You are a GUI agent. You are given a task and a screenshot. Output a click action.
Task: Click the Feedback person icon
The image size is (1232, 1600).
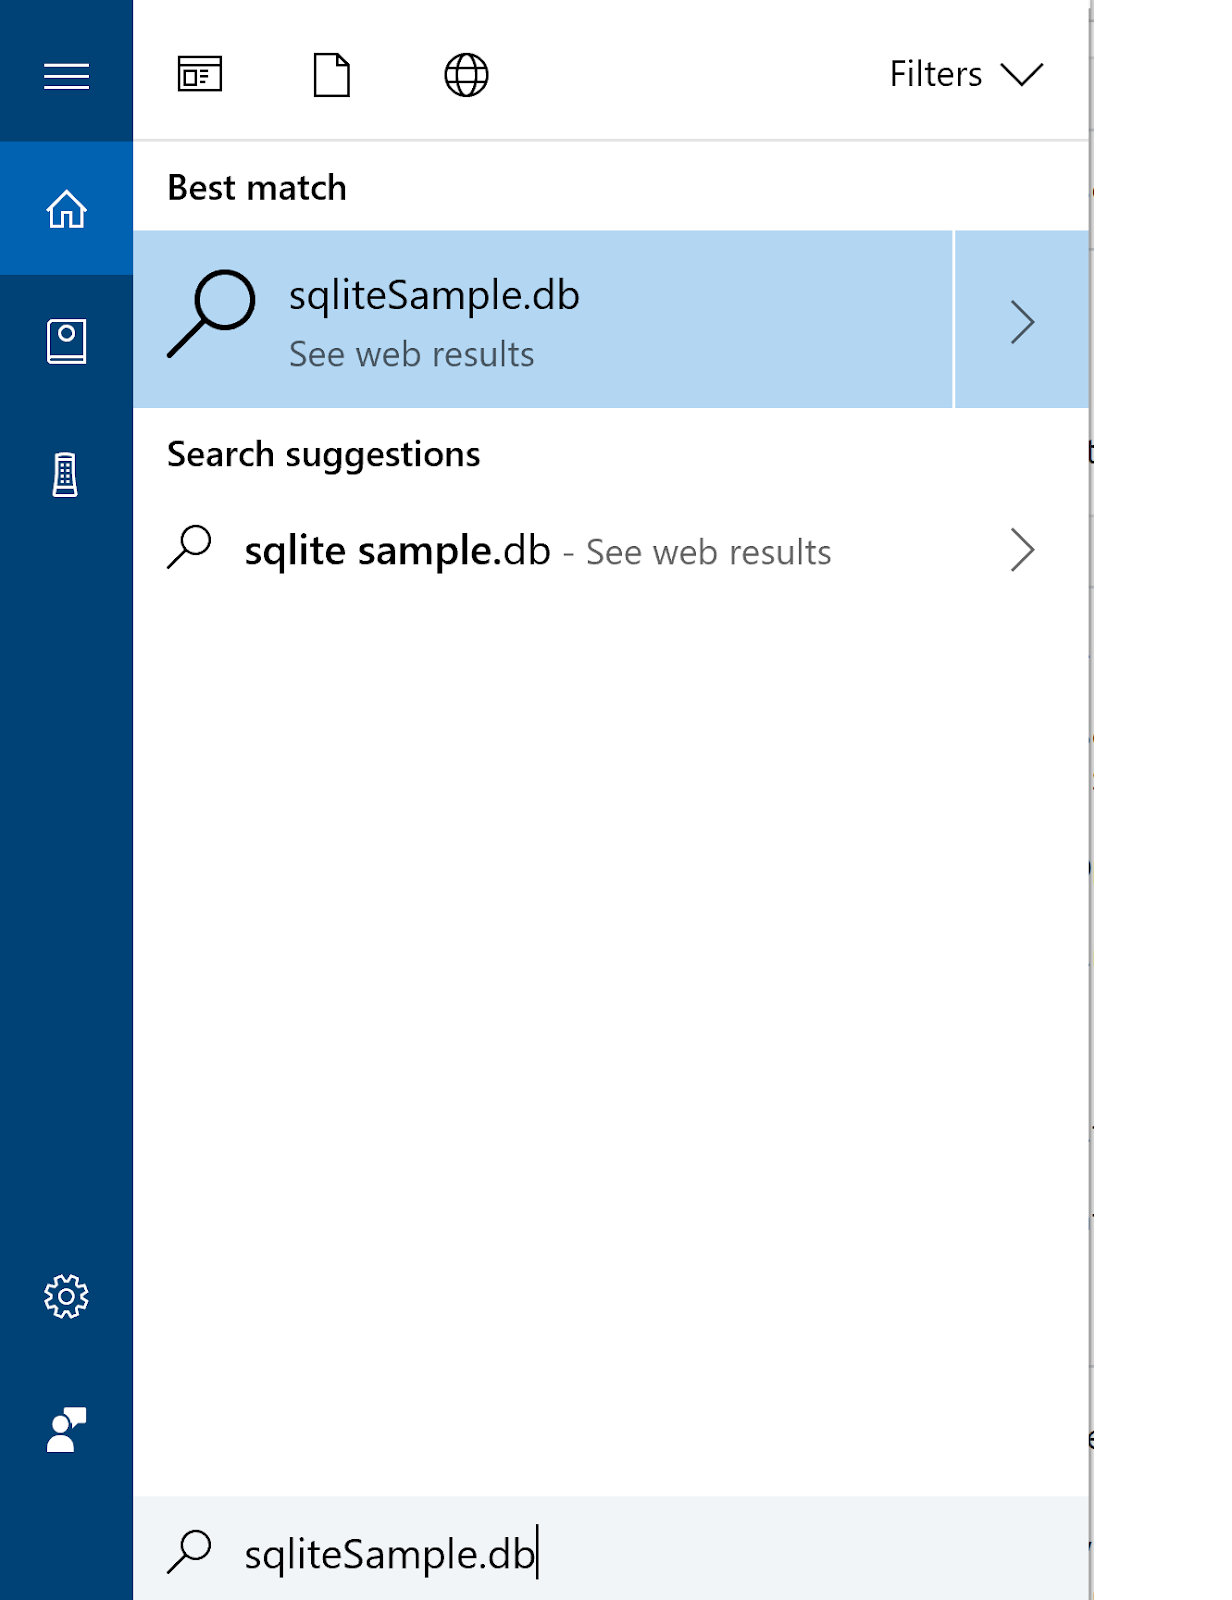point(66,1430)
